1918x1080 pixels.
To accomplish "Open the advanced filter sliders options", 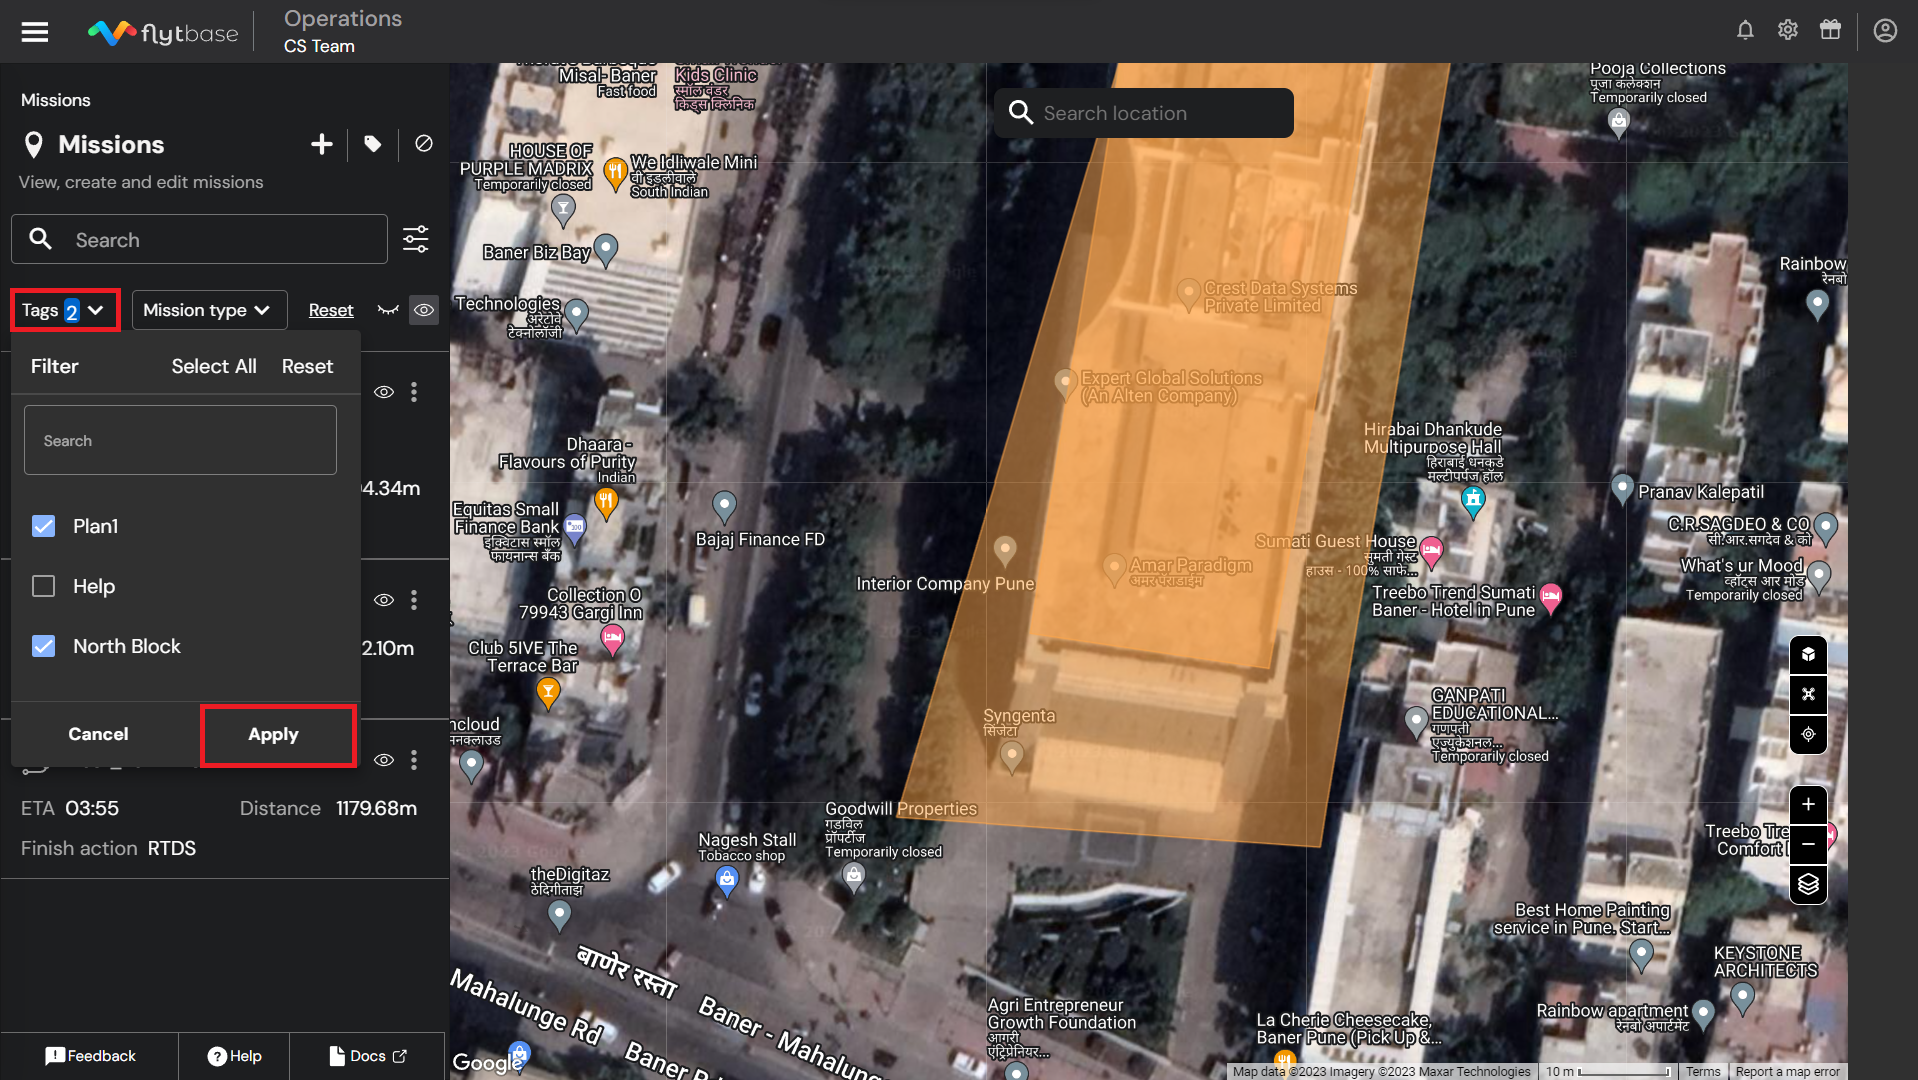I will [415, 240].
